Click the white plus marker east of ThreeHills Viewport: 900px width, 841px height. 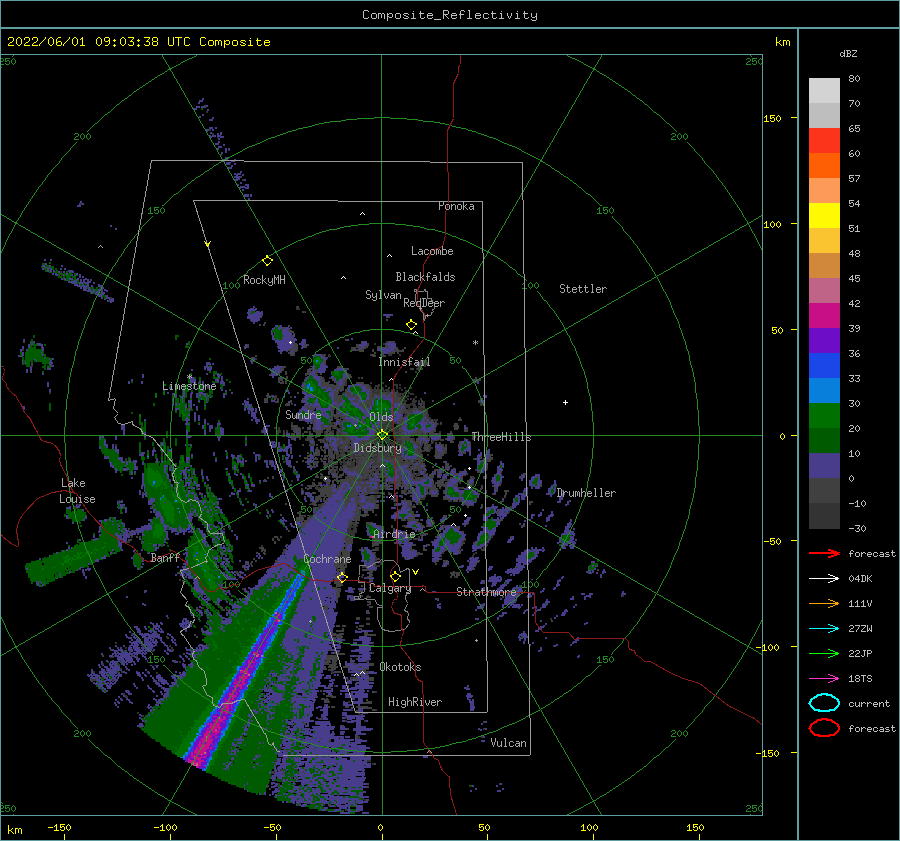(565, 402)
